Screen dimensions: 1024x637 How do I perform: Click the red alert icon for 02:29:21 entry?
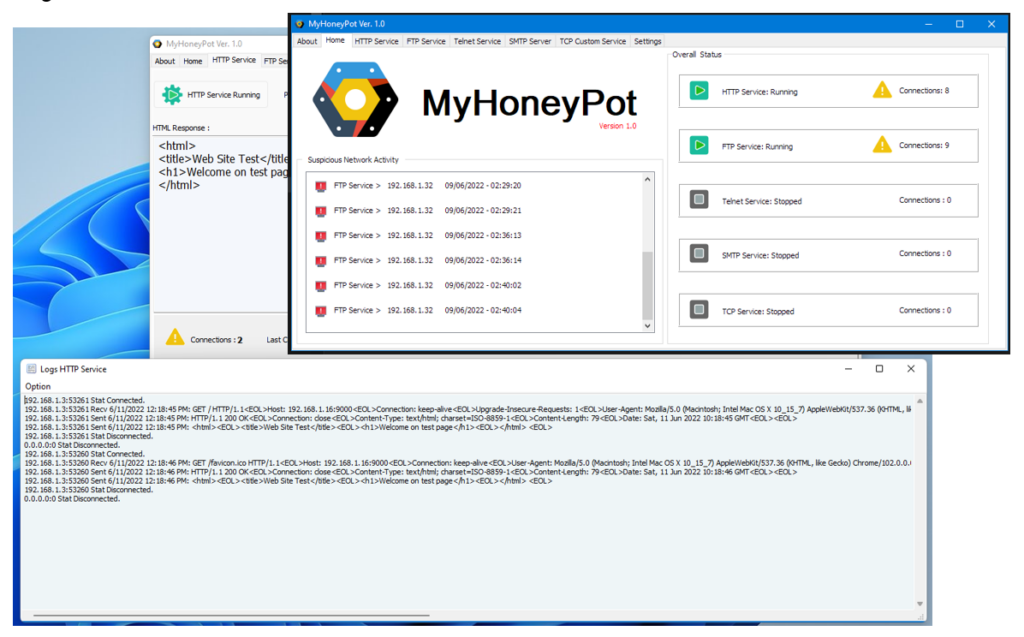click(x=321, y=211)
